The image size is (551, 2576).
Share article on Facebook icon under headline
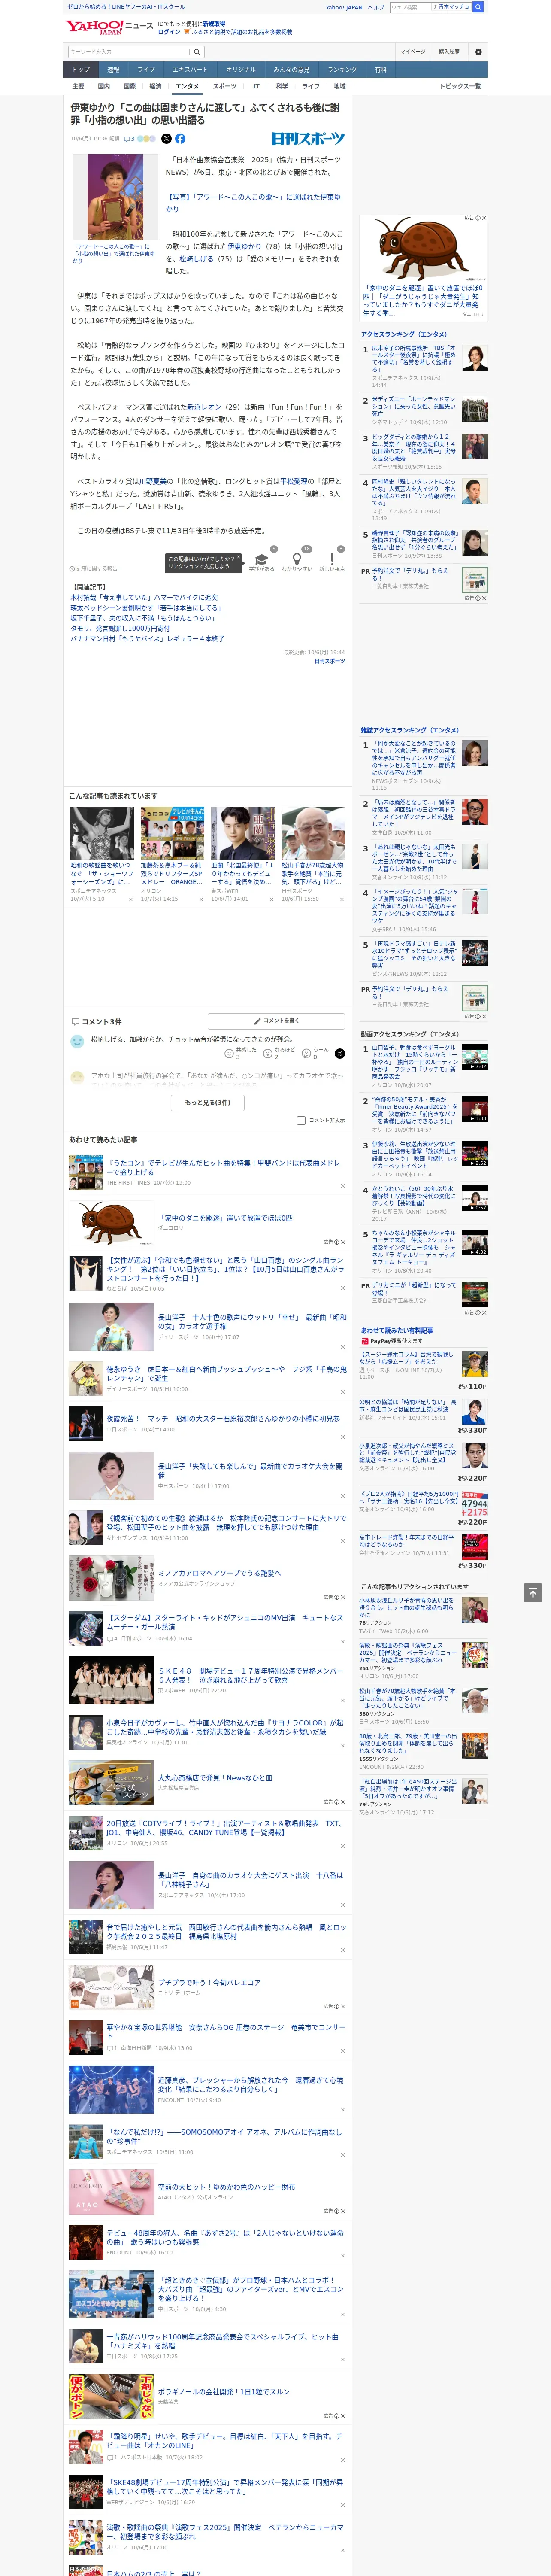pos(180,139)
